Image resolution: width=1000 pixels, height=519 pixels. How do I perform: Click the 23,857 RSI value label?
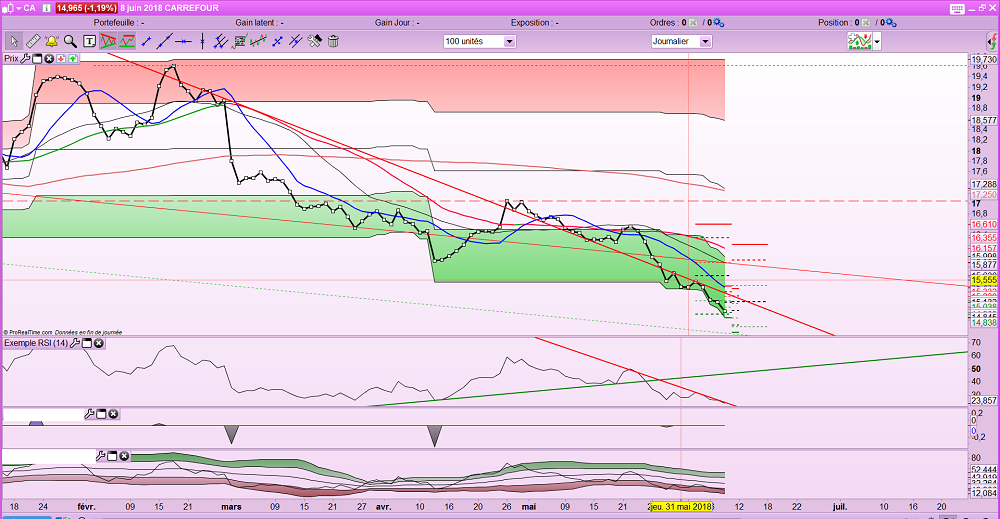(984, 400)
